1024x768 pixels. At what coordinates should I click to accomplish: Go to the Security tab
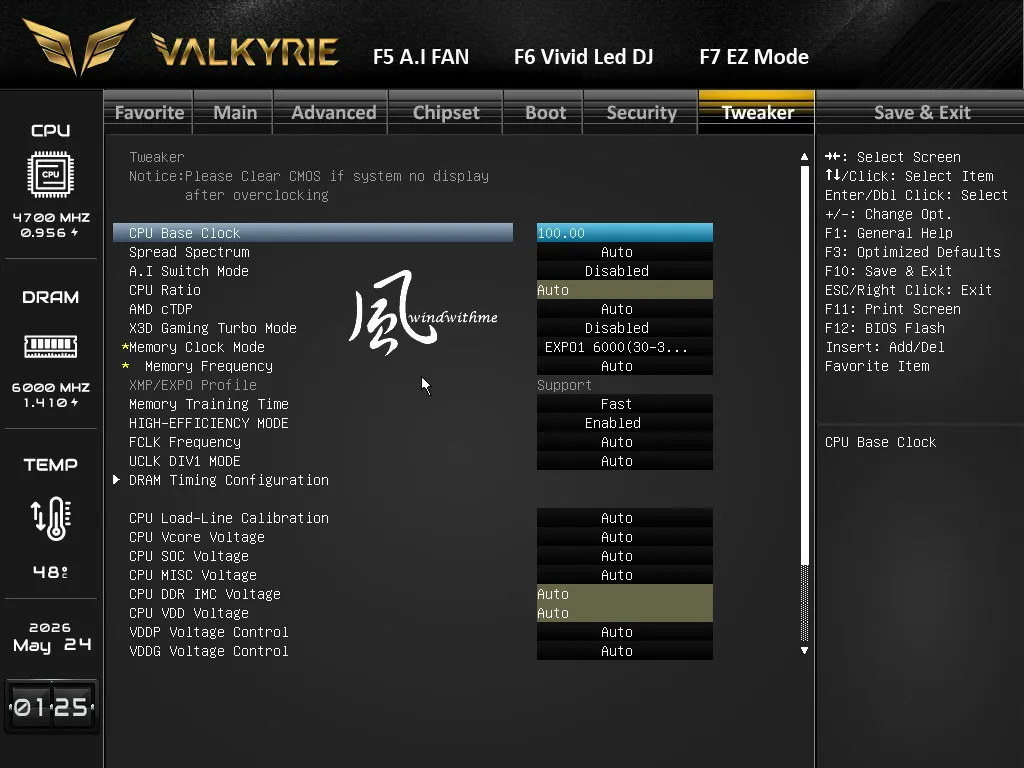pos(641,112)
